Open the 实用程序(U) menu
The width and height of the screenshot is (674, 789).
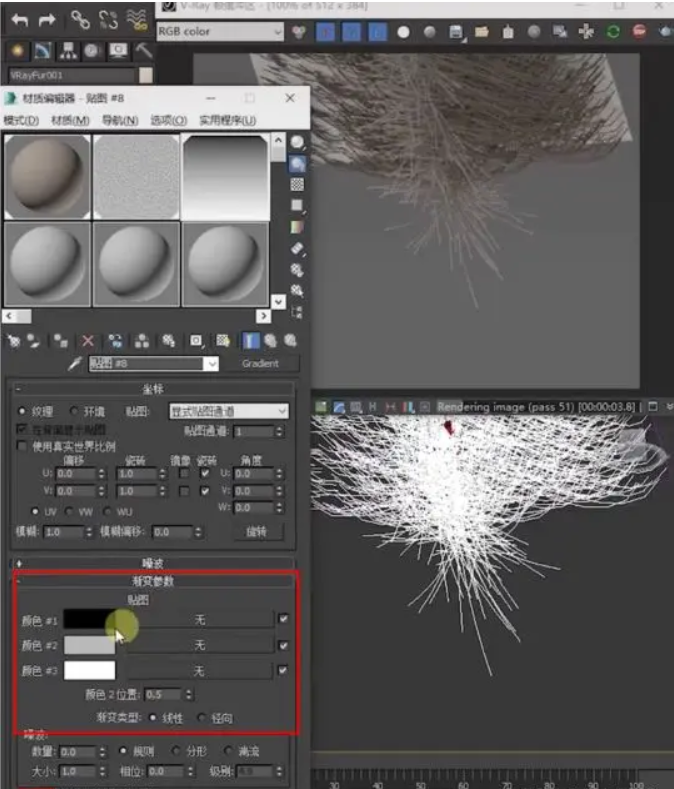[227, 120]
